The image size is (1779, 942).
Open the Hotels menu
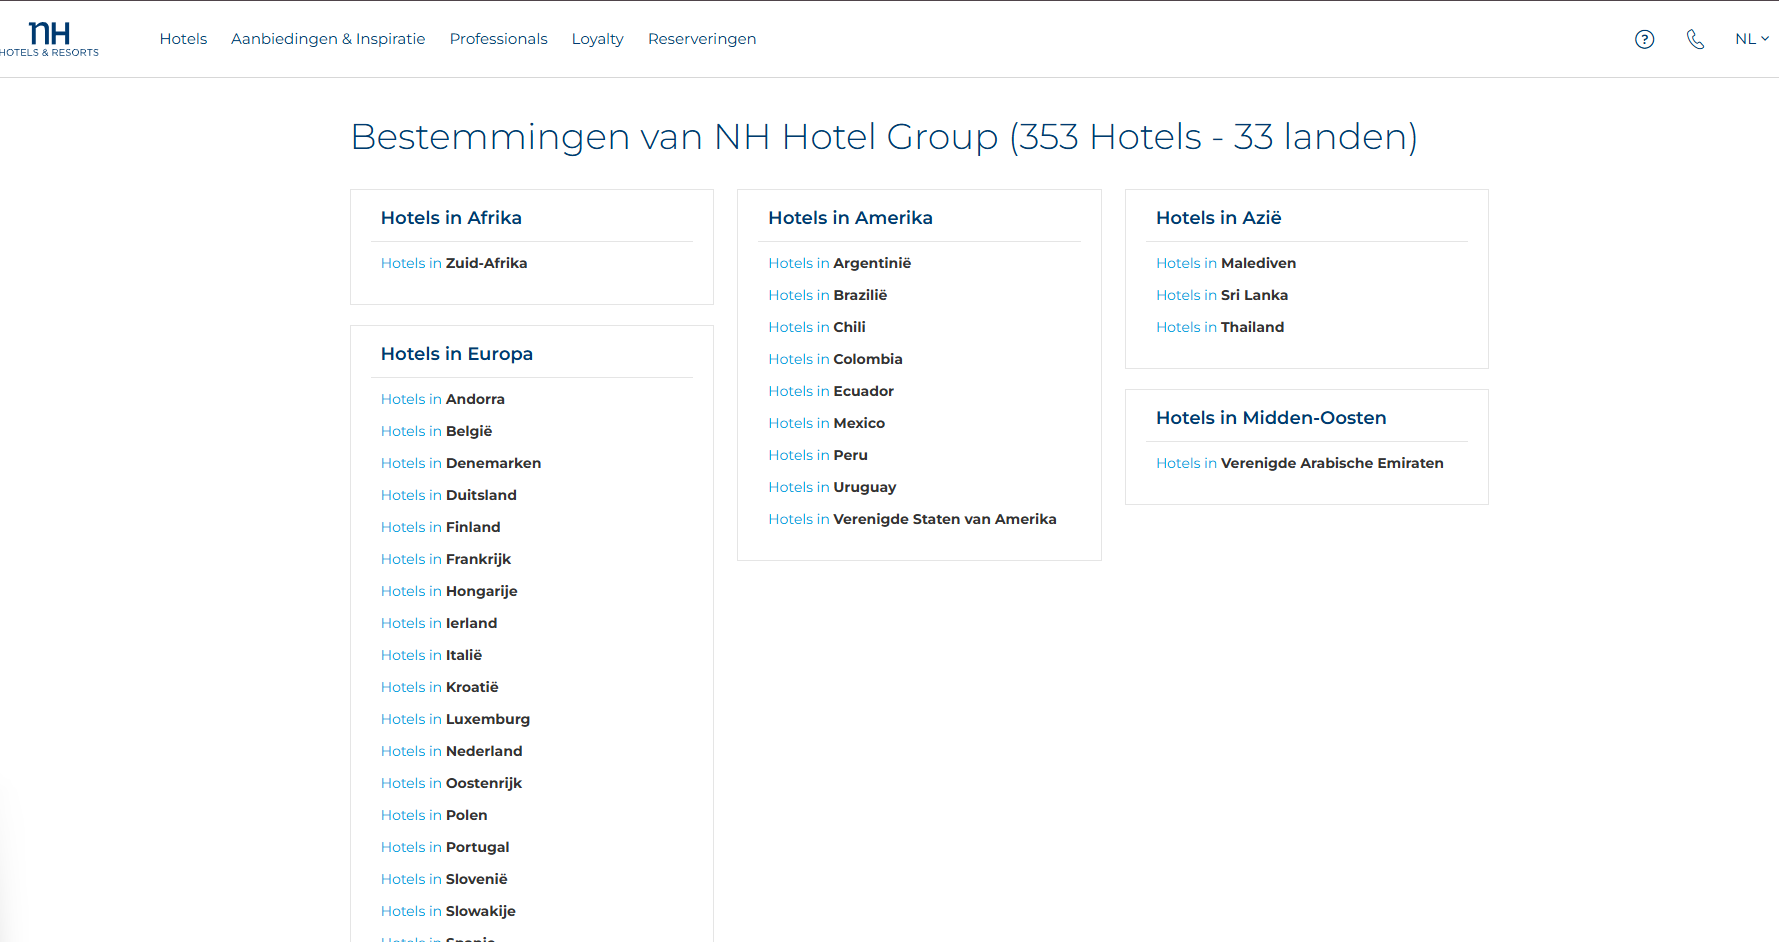[x=183, y=39]
